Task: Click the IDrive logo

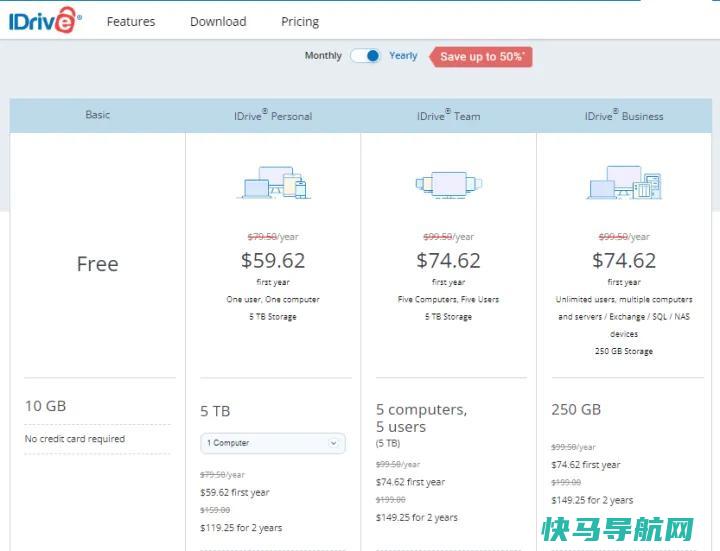Action: 45,20
